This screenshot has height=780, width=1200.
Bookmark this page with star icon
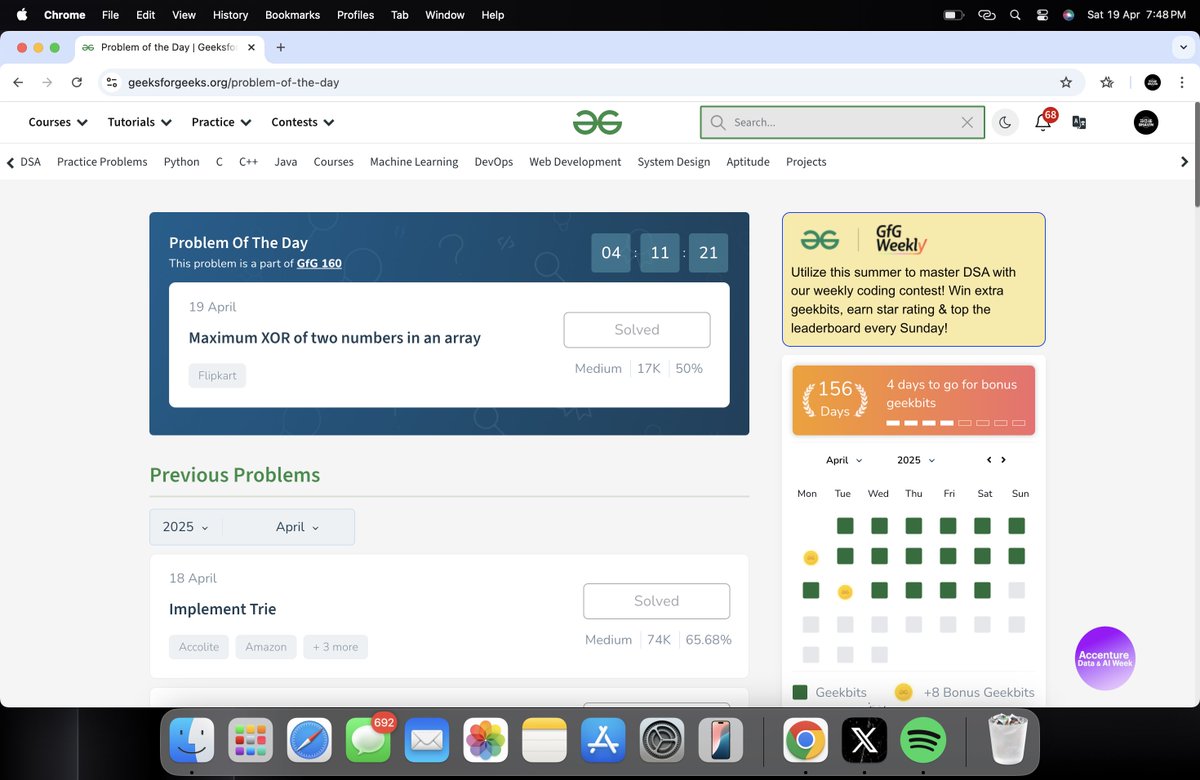[1066, 82]
